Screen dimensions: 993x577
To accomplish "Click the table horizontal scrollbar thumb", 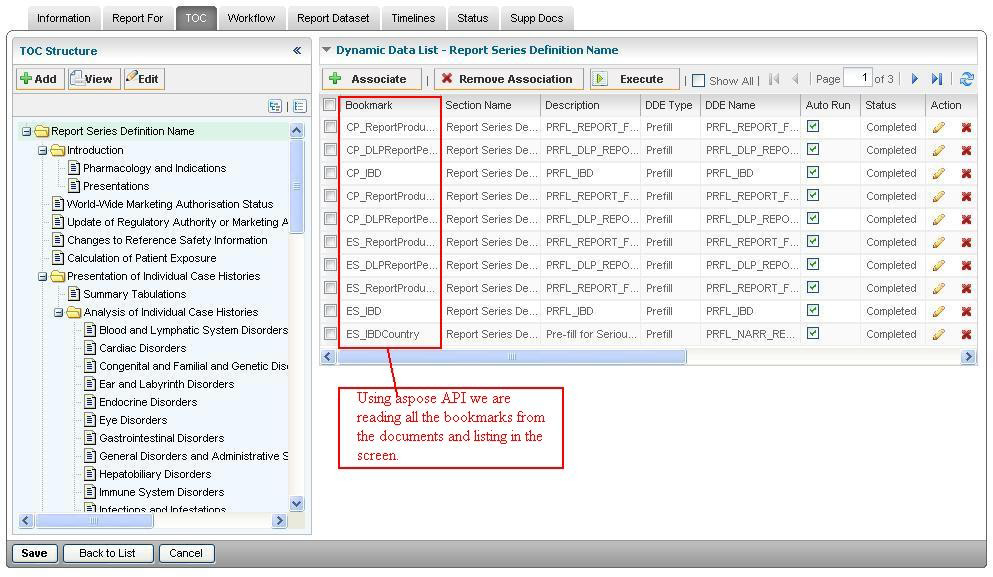I will (512, 357).
